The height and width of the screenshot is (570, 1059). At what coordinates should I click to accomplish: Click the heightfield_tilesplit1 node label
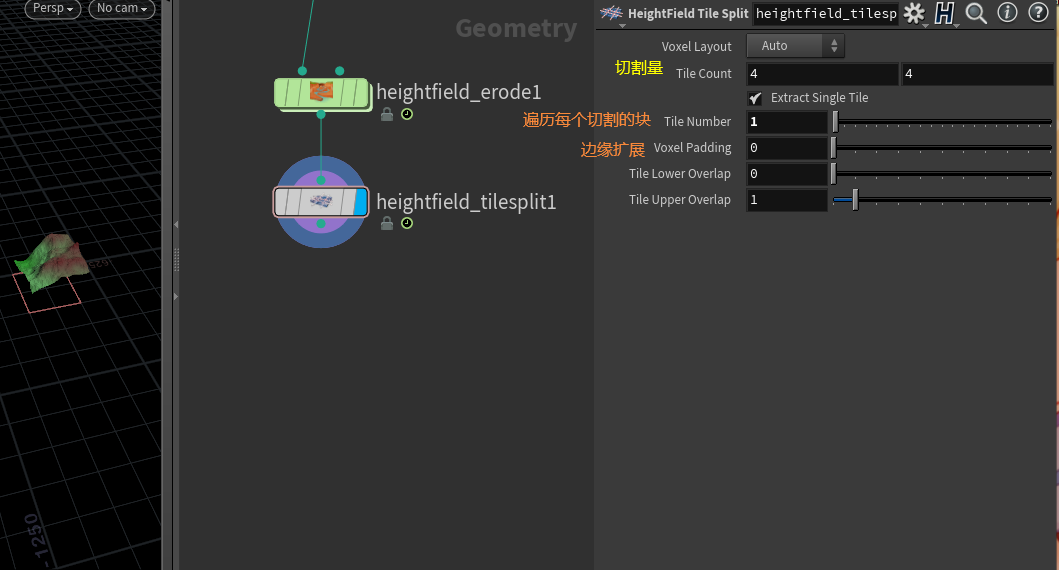tap(466, 201)
